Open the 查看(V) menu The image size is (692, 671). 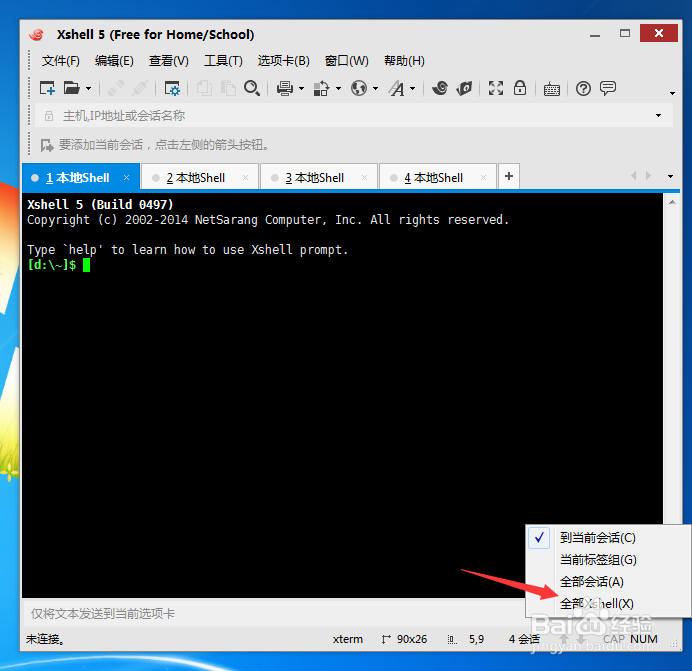tap(169, 60)
